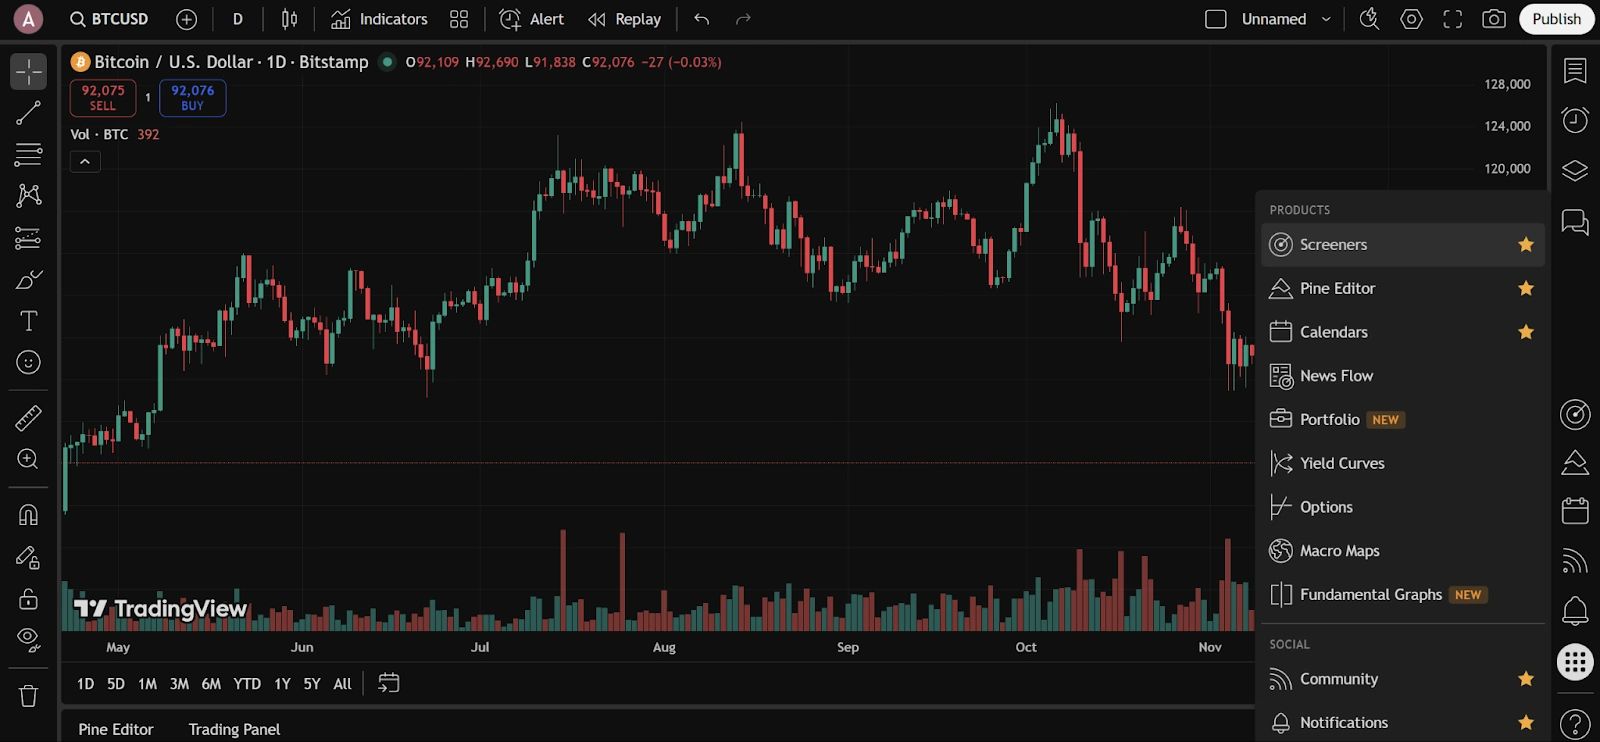This screenshot has height=742, width=1600.
Task: Click the Publish button
Action: coord(1556,19)
